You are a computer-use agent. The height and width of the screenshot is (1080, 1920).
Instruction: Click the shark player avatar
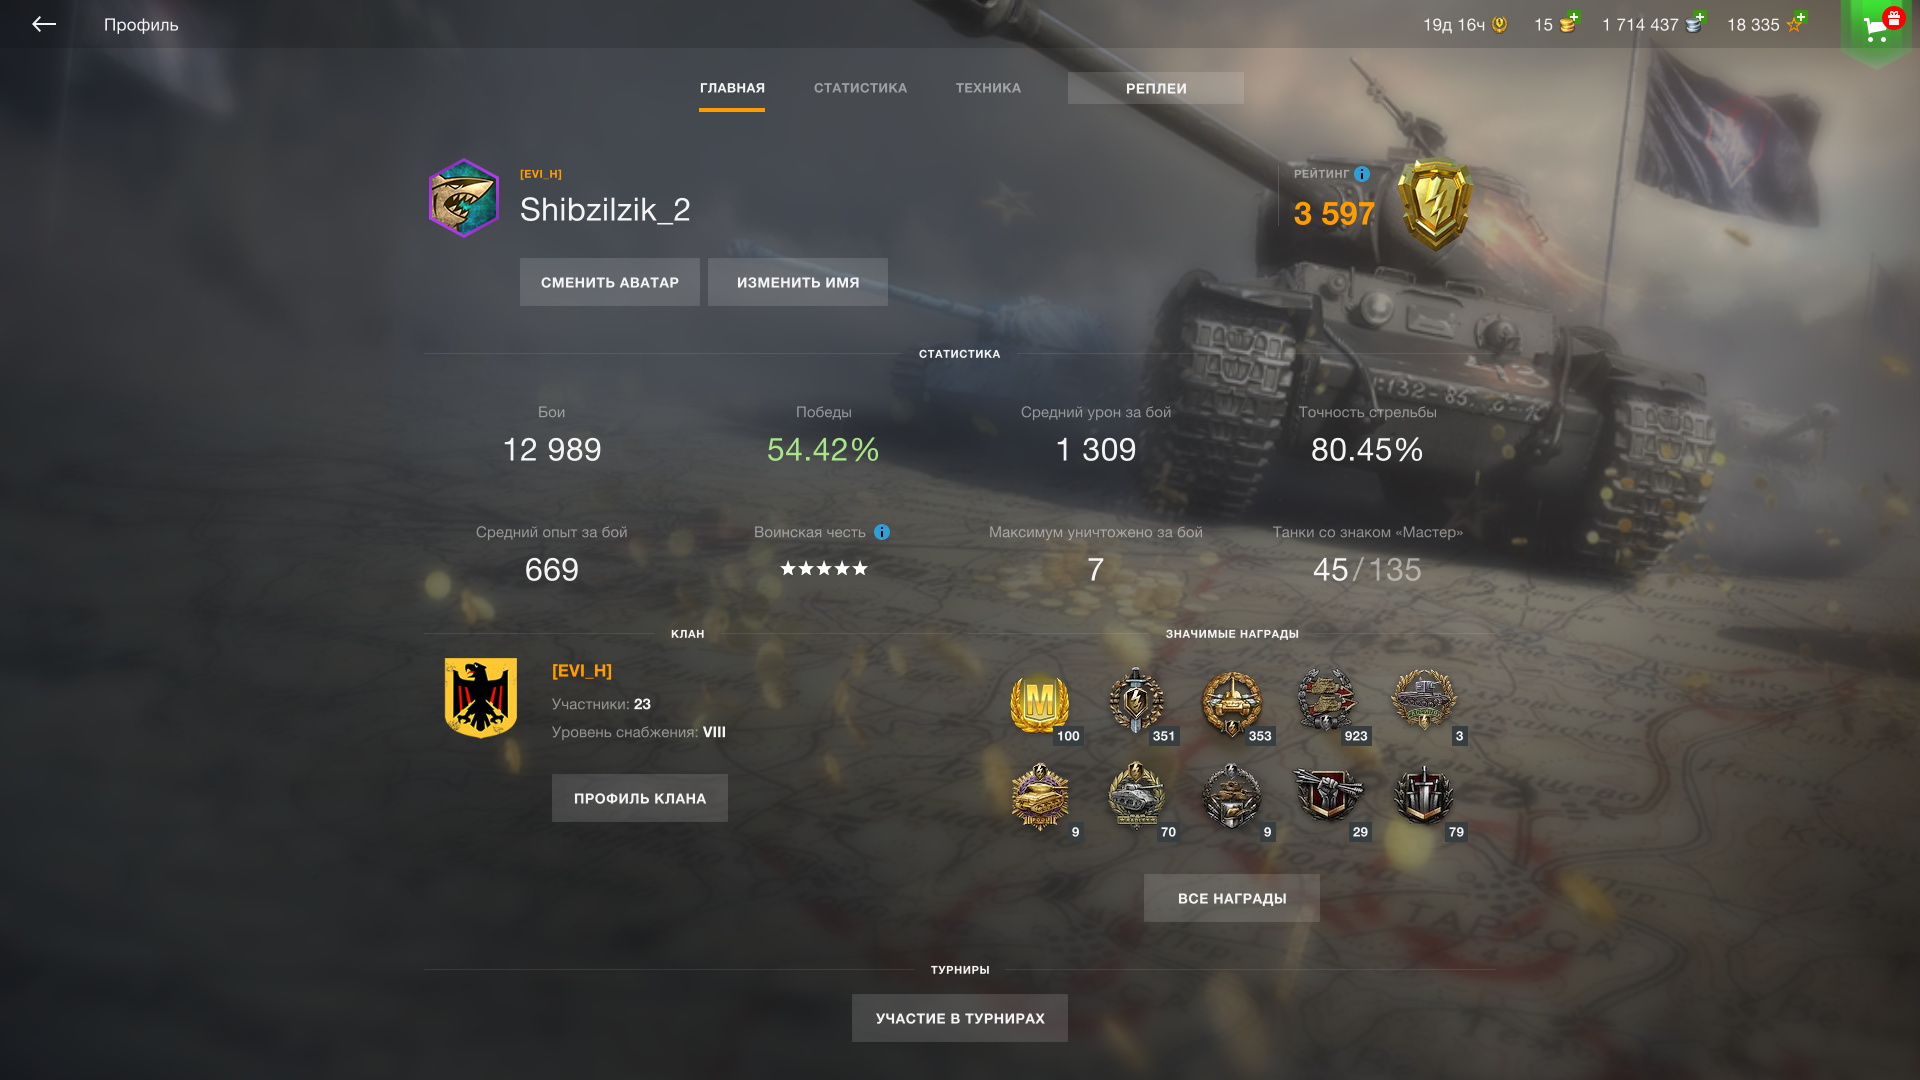464,198
